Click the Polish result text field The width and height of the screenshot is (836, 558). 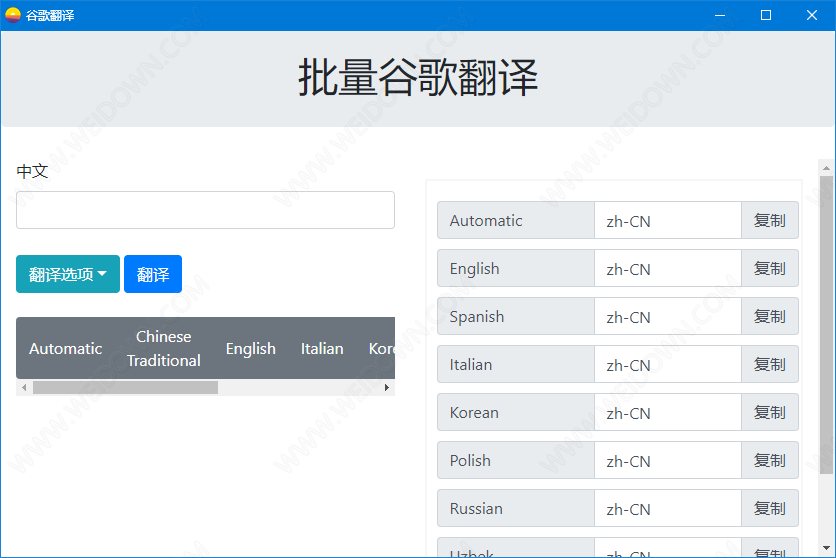tap(668, 460)
